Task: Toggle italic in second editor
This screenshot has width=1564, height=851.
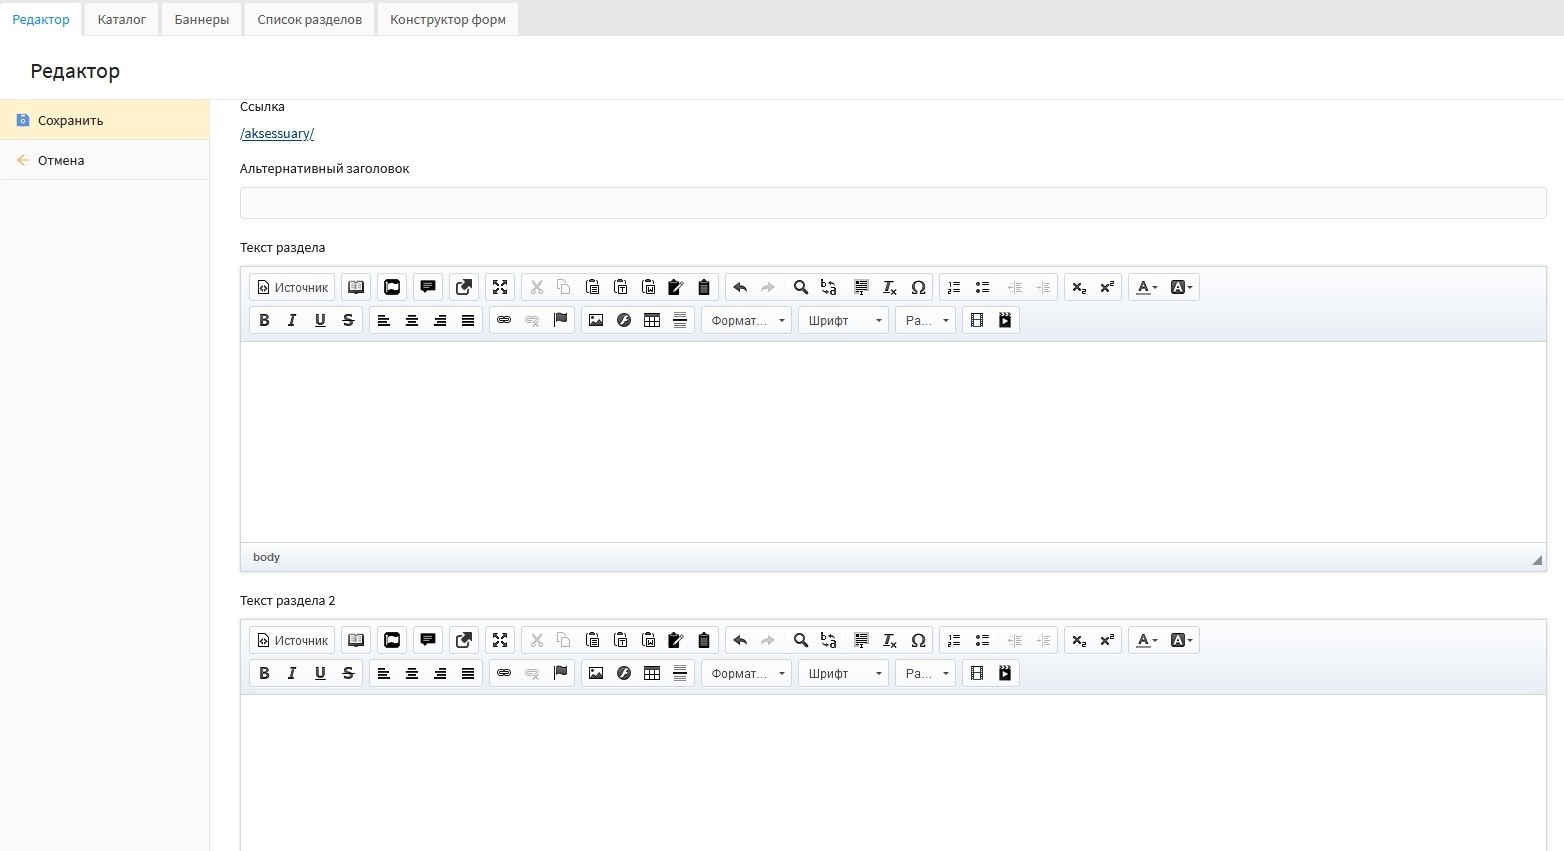Action: click(x=292, y=673)
